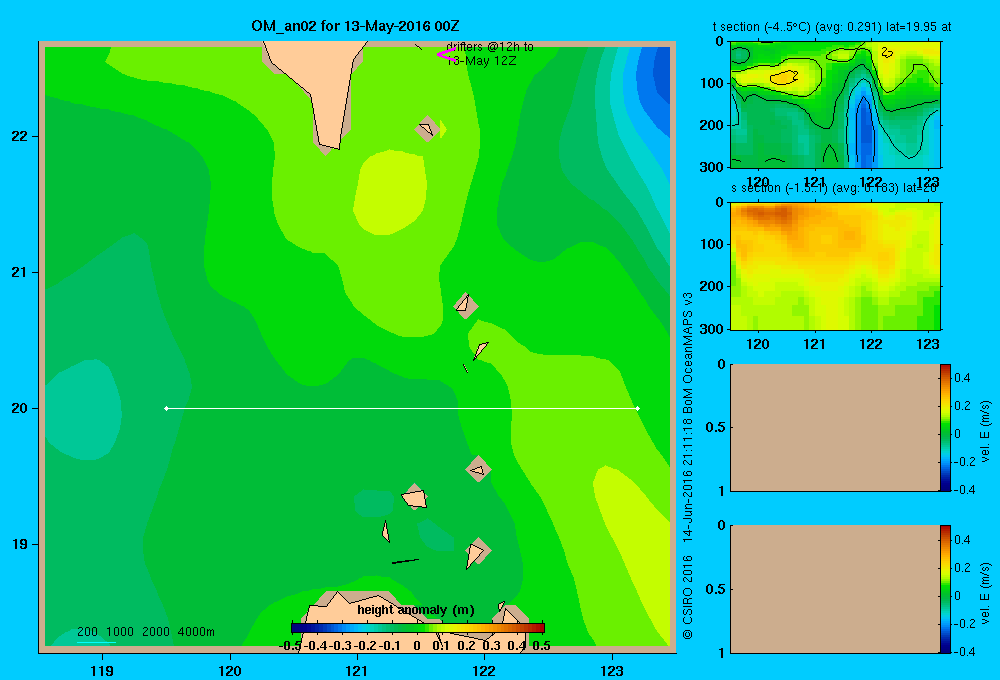Image resolution: width=1000 pixels, height=680 pixels.
Task: Click latitude label 19 on main map axis
Action: tap(19, 544)
